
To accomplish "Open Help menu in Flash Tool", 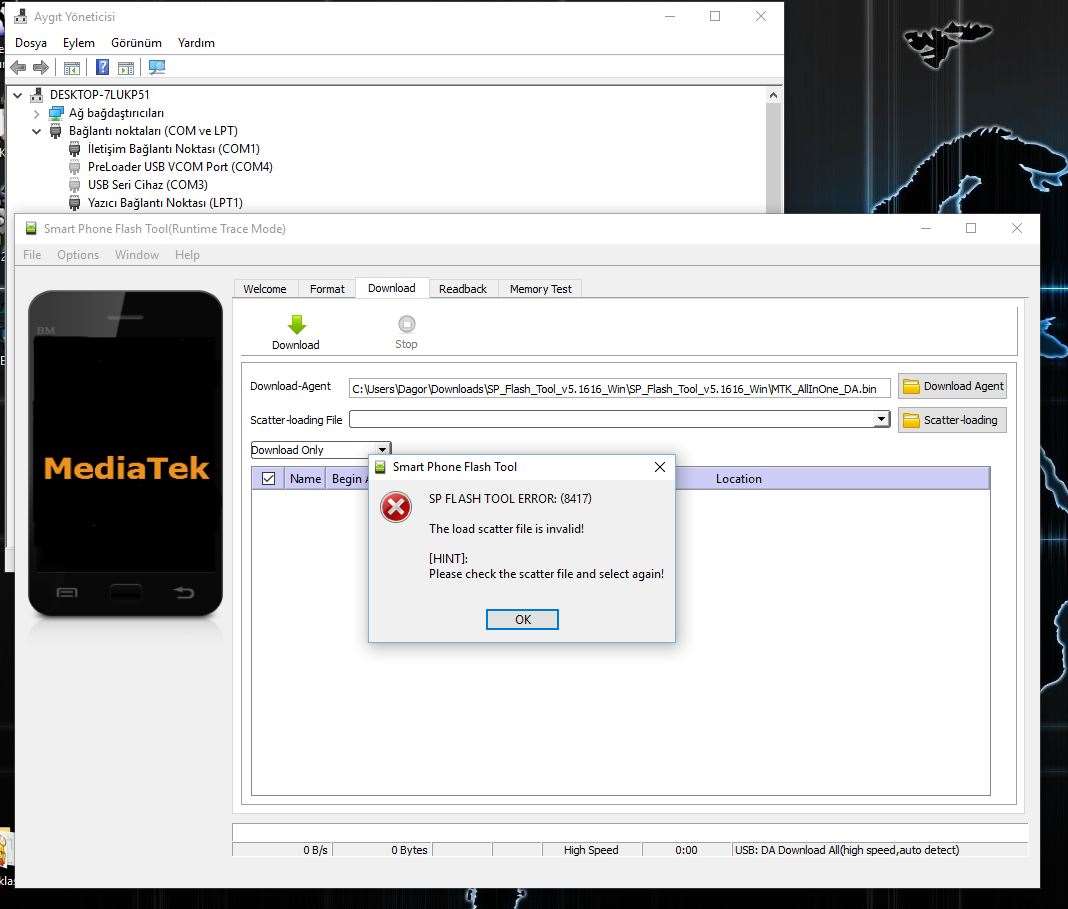I will [187, 255].
